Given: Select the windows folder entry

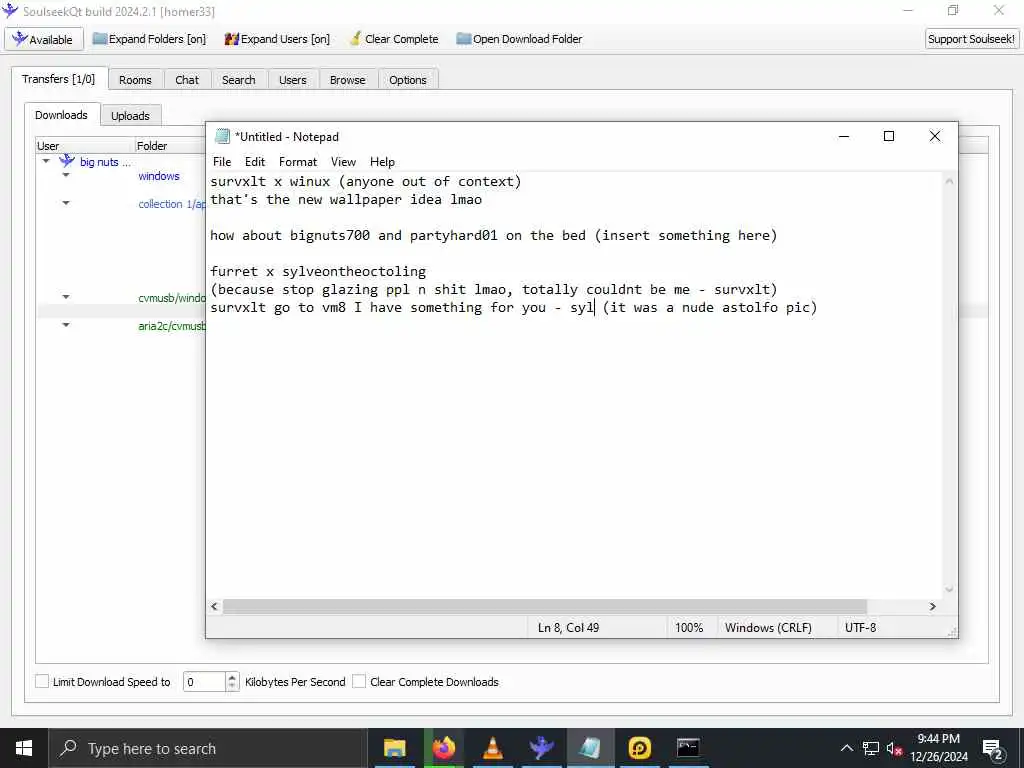Looking at the screenshot, I should [159, 176].
